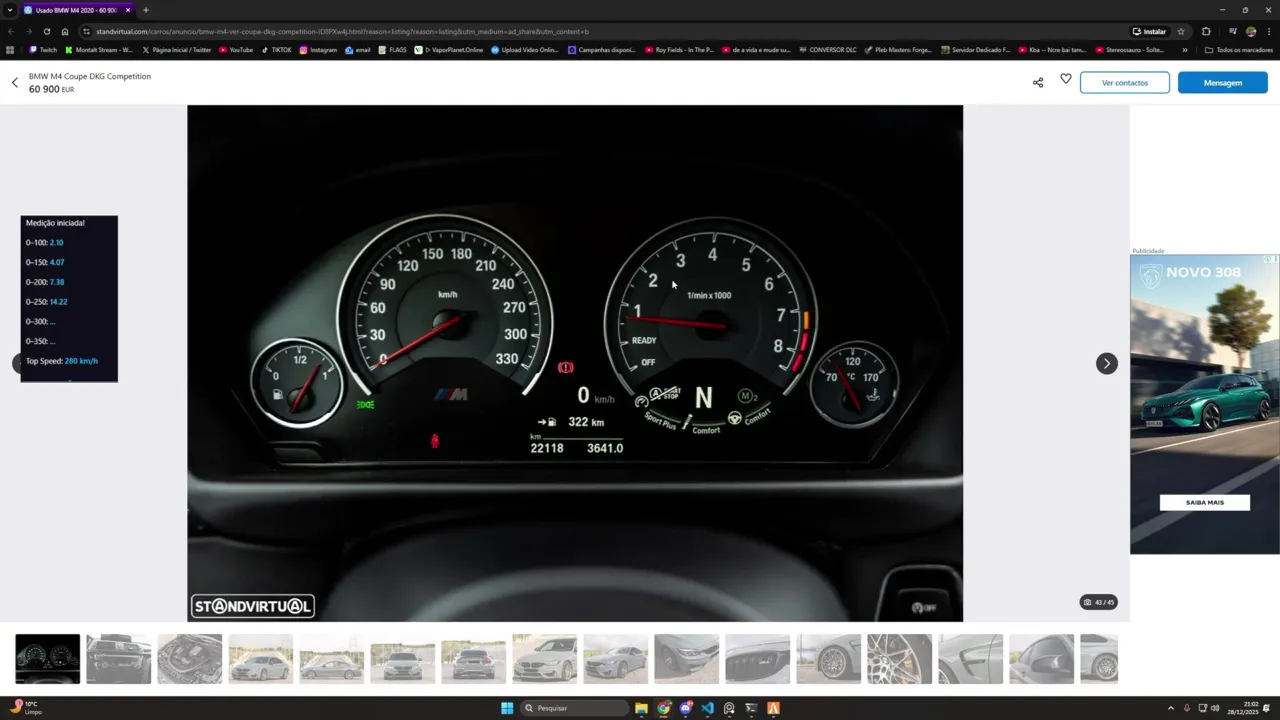Click the 43 / 45 photo counter

coord(1099,602)
